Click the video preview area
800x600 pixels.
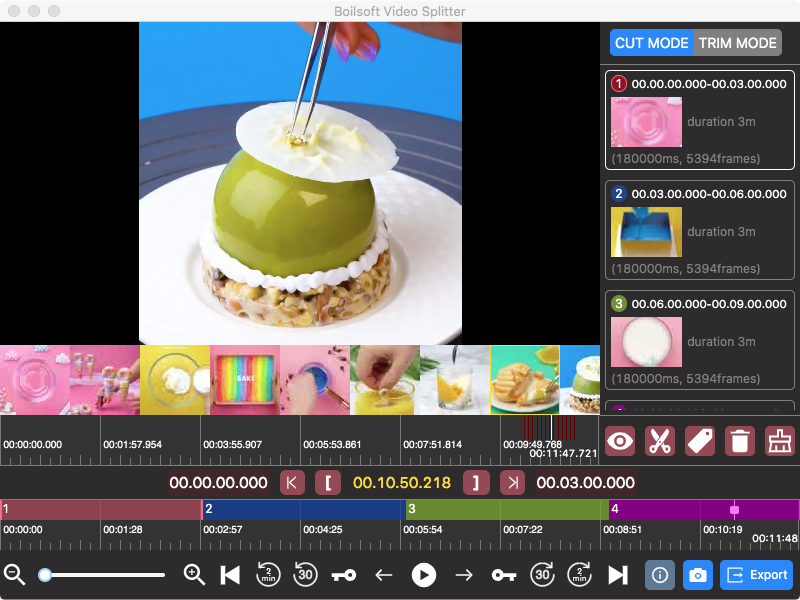coord(300,183)
